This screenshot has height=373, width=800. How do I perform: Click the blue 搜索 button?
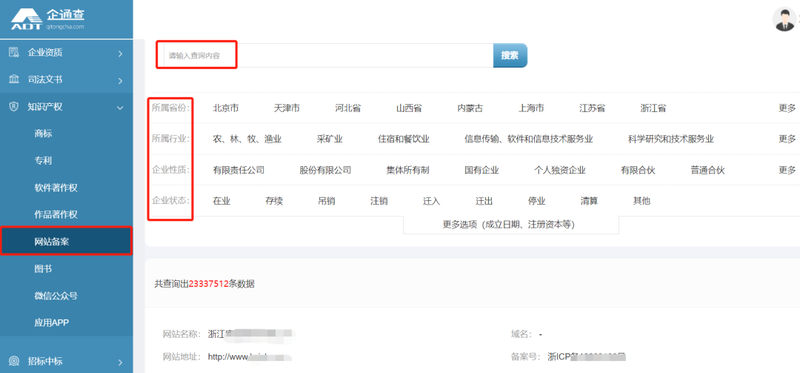[x=510, y=56]
